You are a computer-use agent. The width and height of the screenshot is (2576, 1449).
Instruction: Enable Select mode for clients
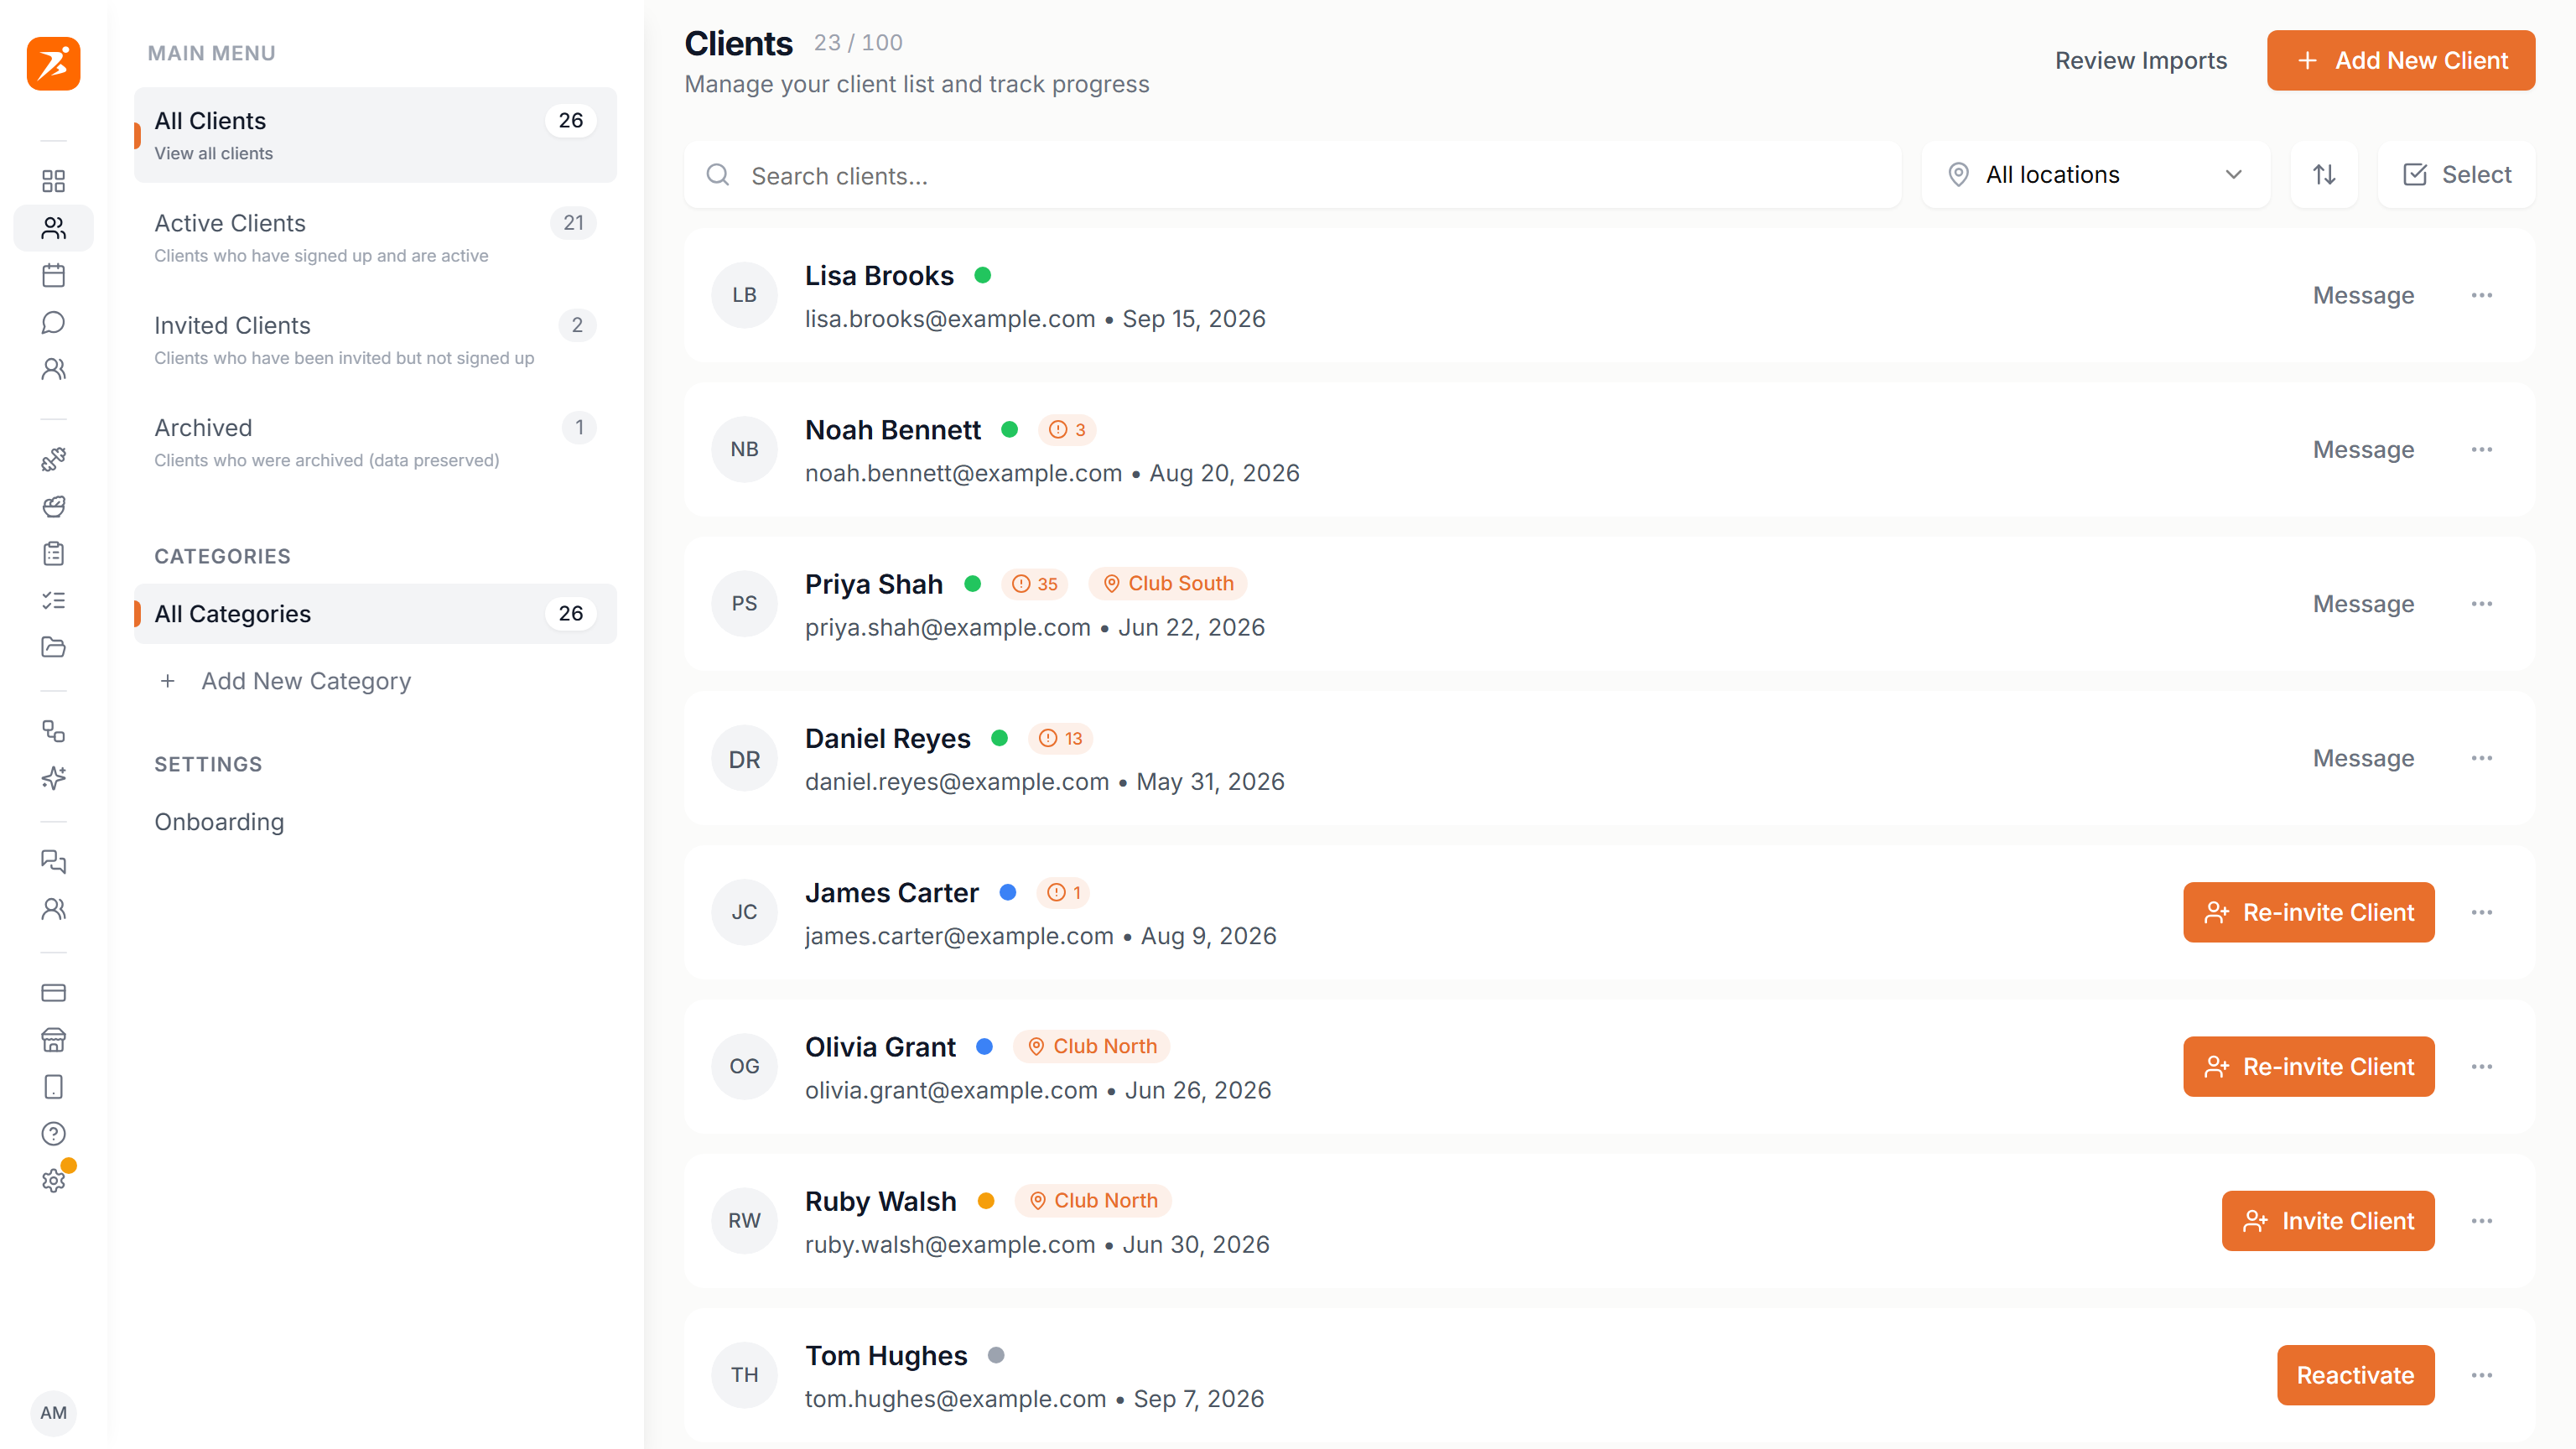tap(2457, 175)
